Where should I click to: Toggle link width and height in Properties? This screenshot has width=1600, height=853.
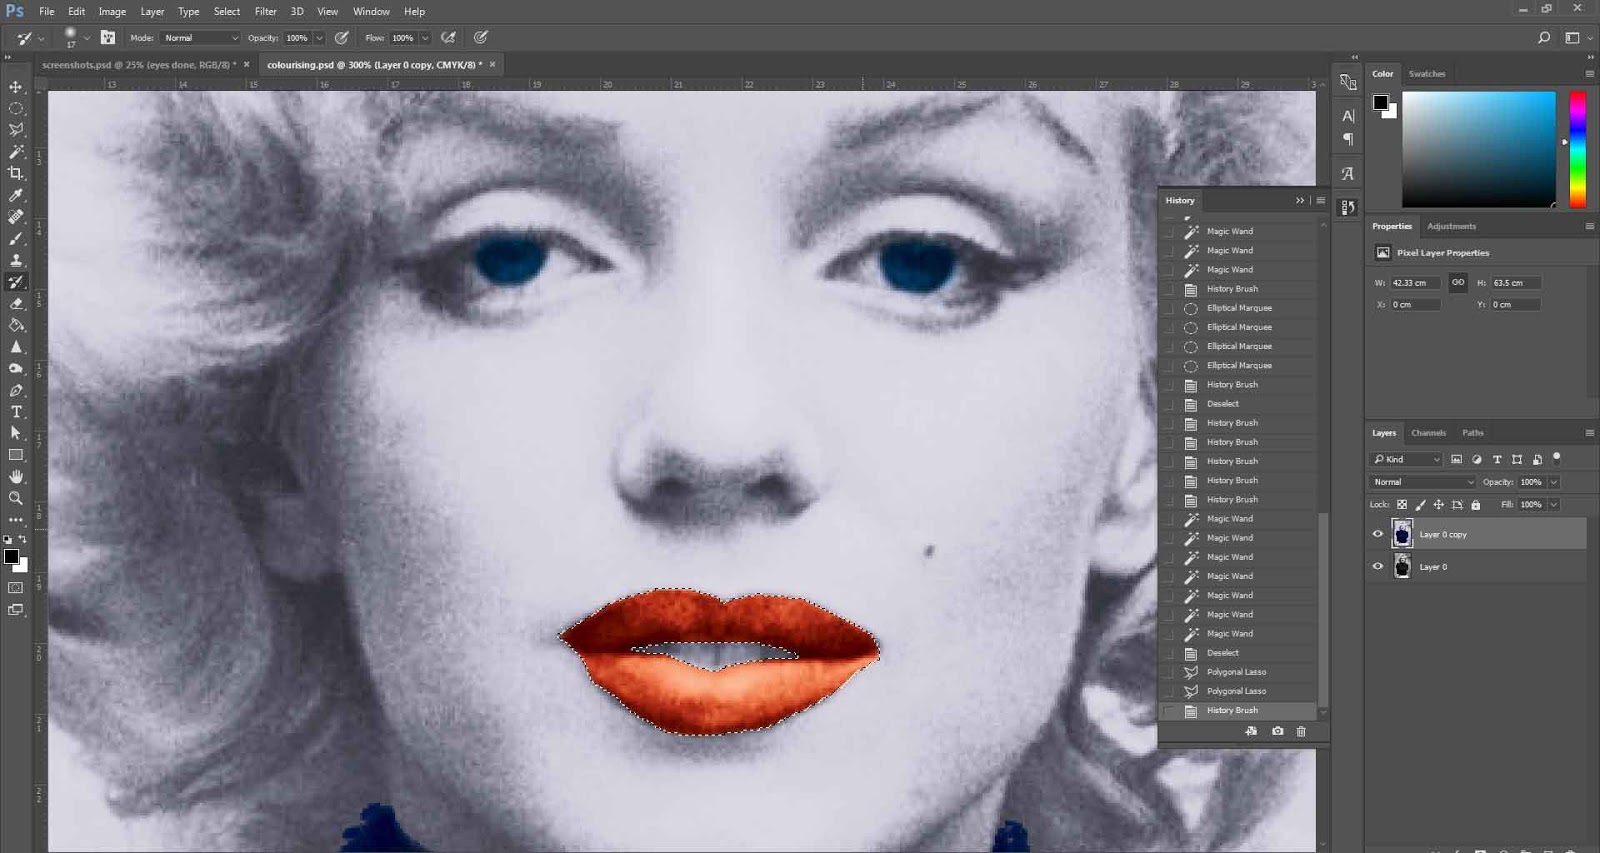coord(1458,283)
